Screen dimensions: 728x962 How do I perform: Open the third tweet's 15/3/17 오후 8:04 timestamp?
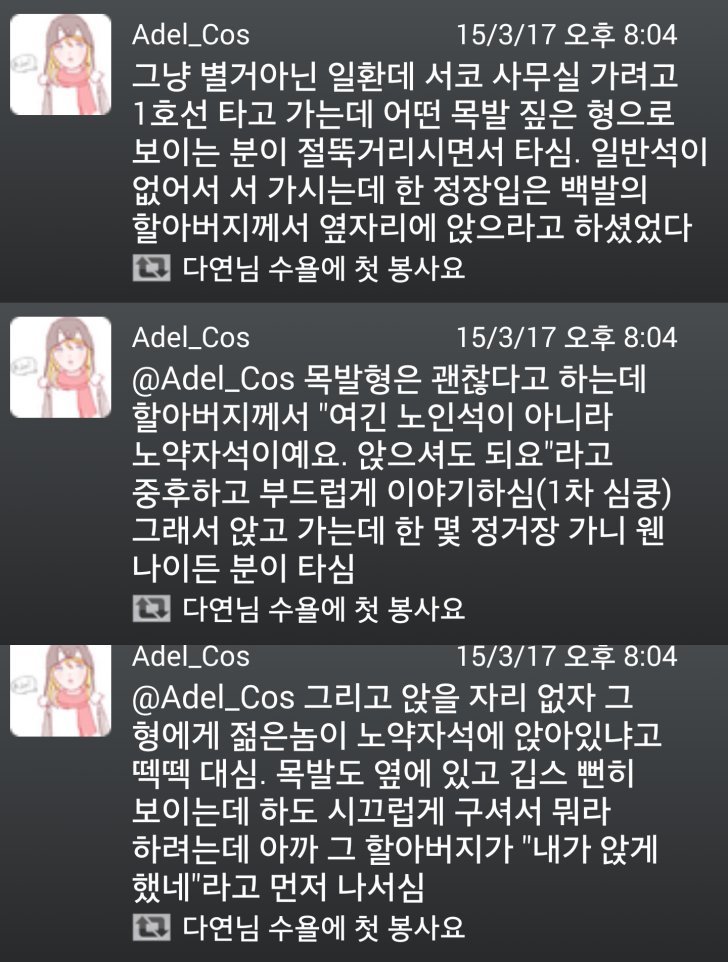tap(567, 656)
